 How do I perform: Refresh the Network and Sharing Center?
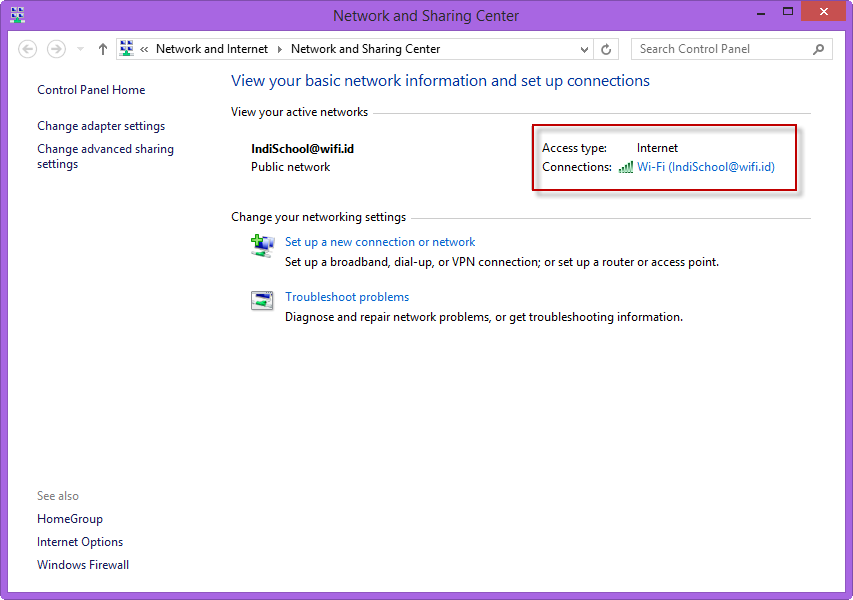click(606, 50)
